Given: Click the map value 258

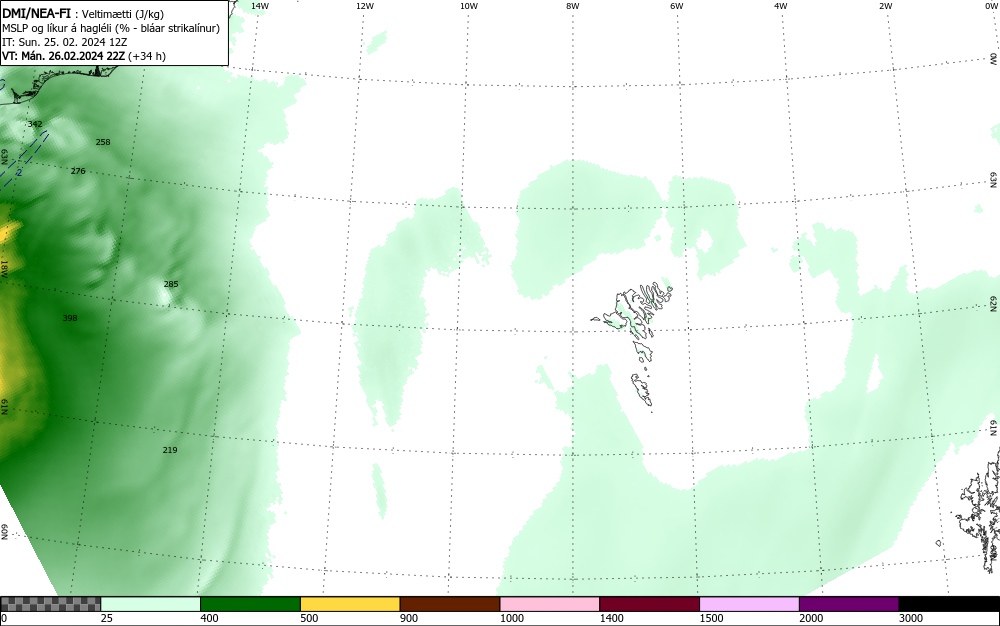Looking at the screenshot, I should [103, 142].
